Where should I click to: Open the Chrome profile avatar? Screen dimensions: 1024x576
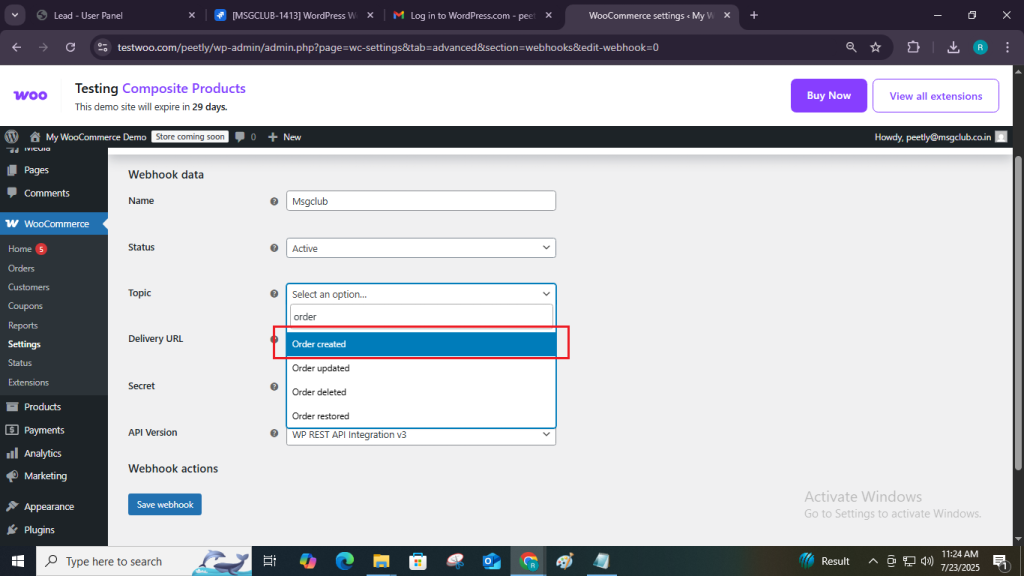pos(980,47)
